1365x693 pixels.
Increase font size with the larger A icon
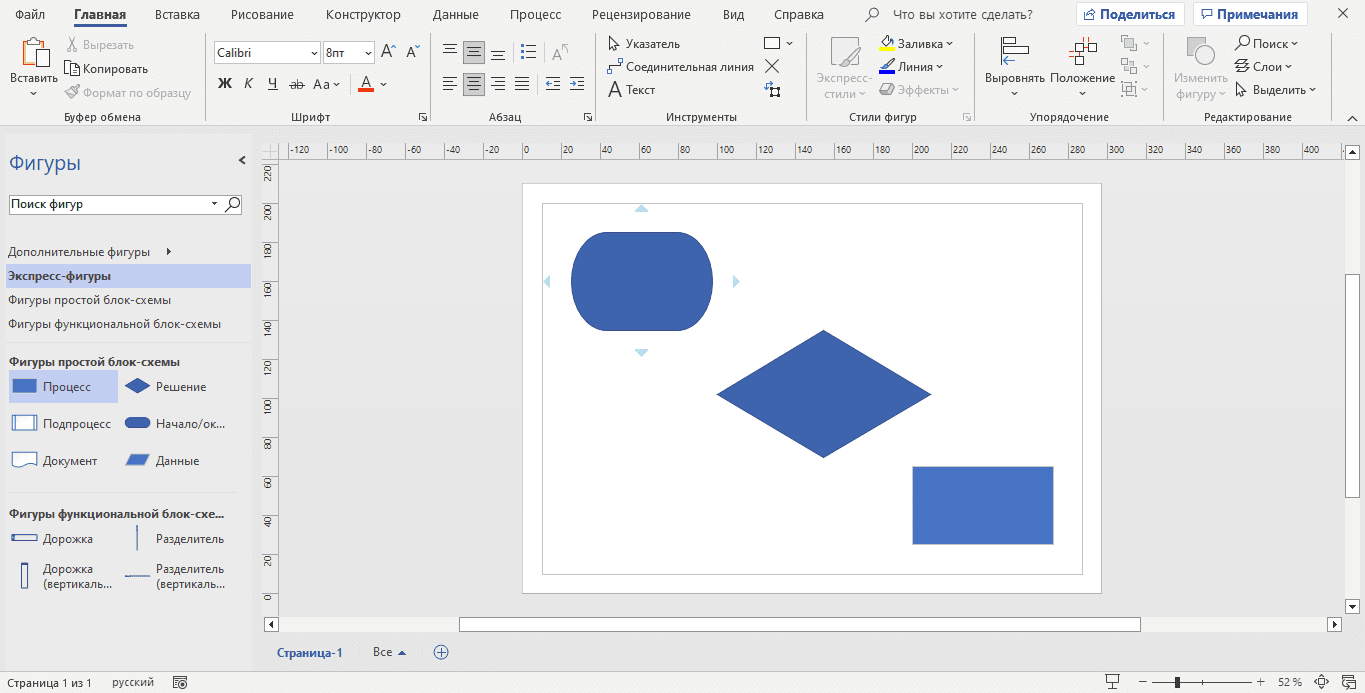[388, 52]
